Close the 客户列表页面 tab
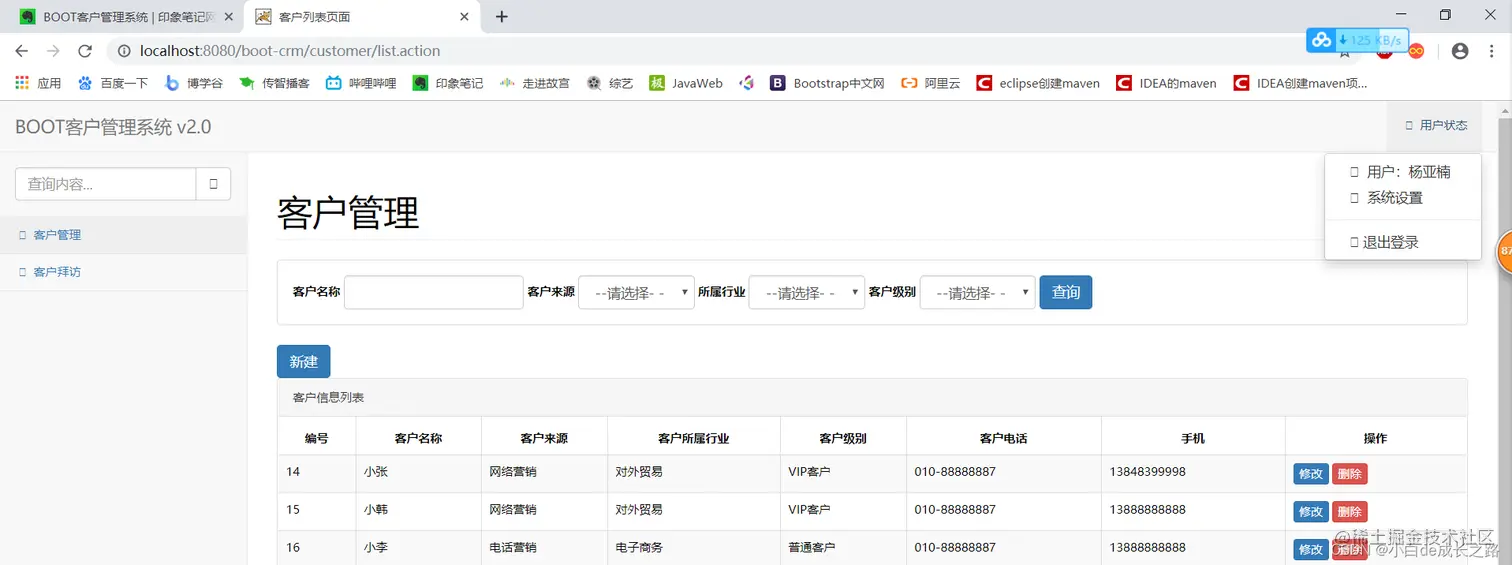 [x=465, y=17]
